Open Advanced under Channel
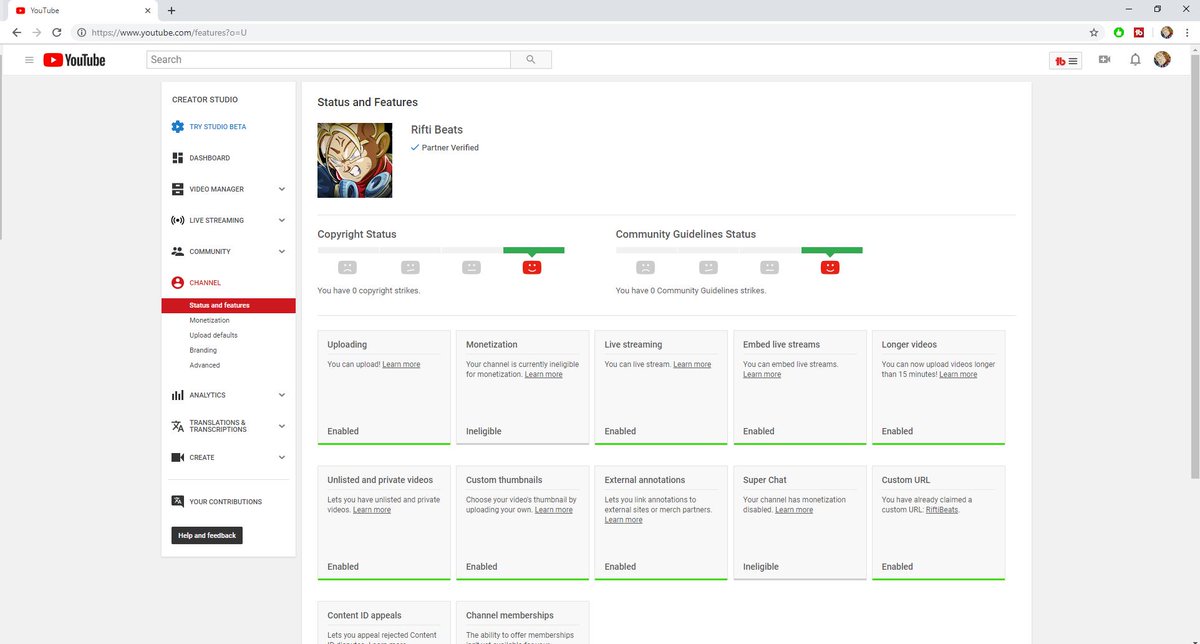The image size is (1200, 644). (x=204, y=365)
